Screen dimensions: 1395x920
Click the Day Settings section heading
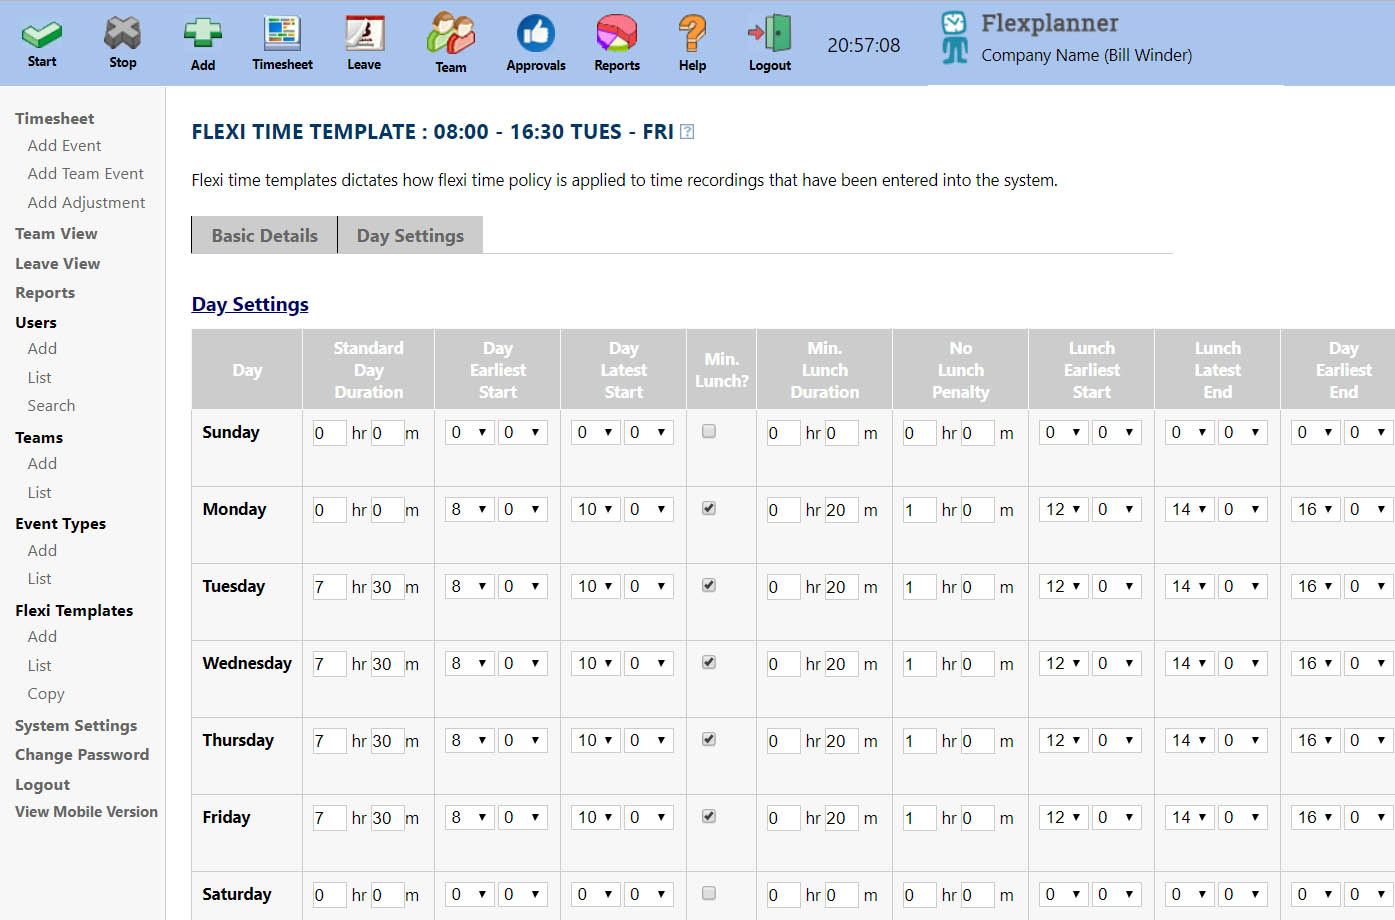tap(250, 304)
